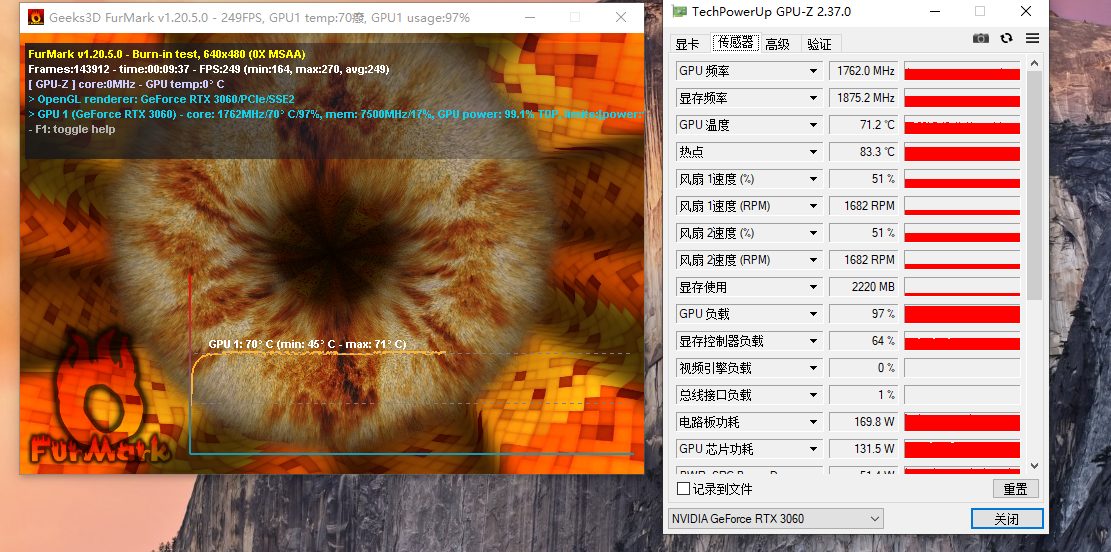The image size is (1111, 552).
Task: Switch to the 高级 tab
Action: pos(778,44)
